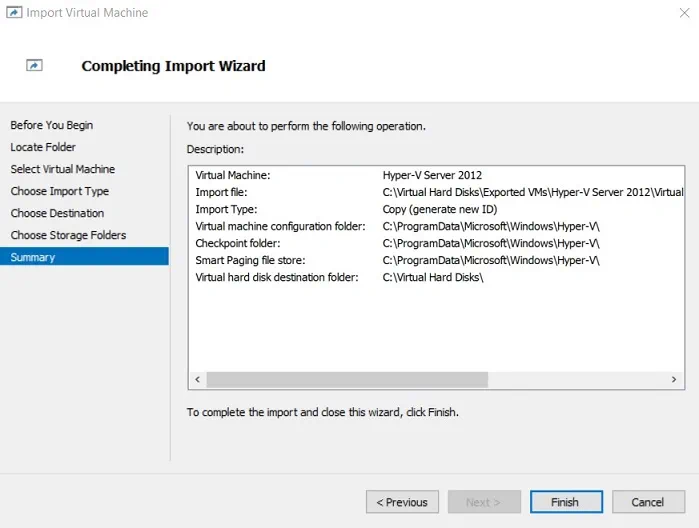The image size is (699, 528).
Task: Open the Choose Destination step
Action: click(57, 213)
